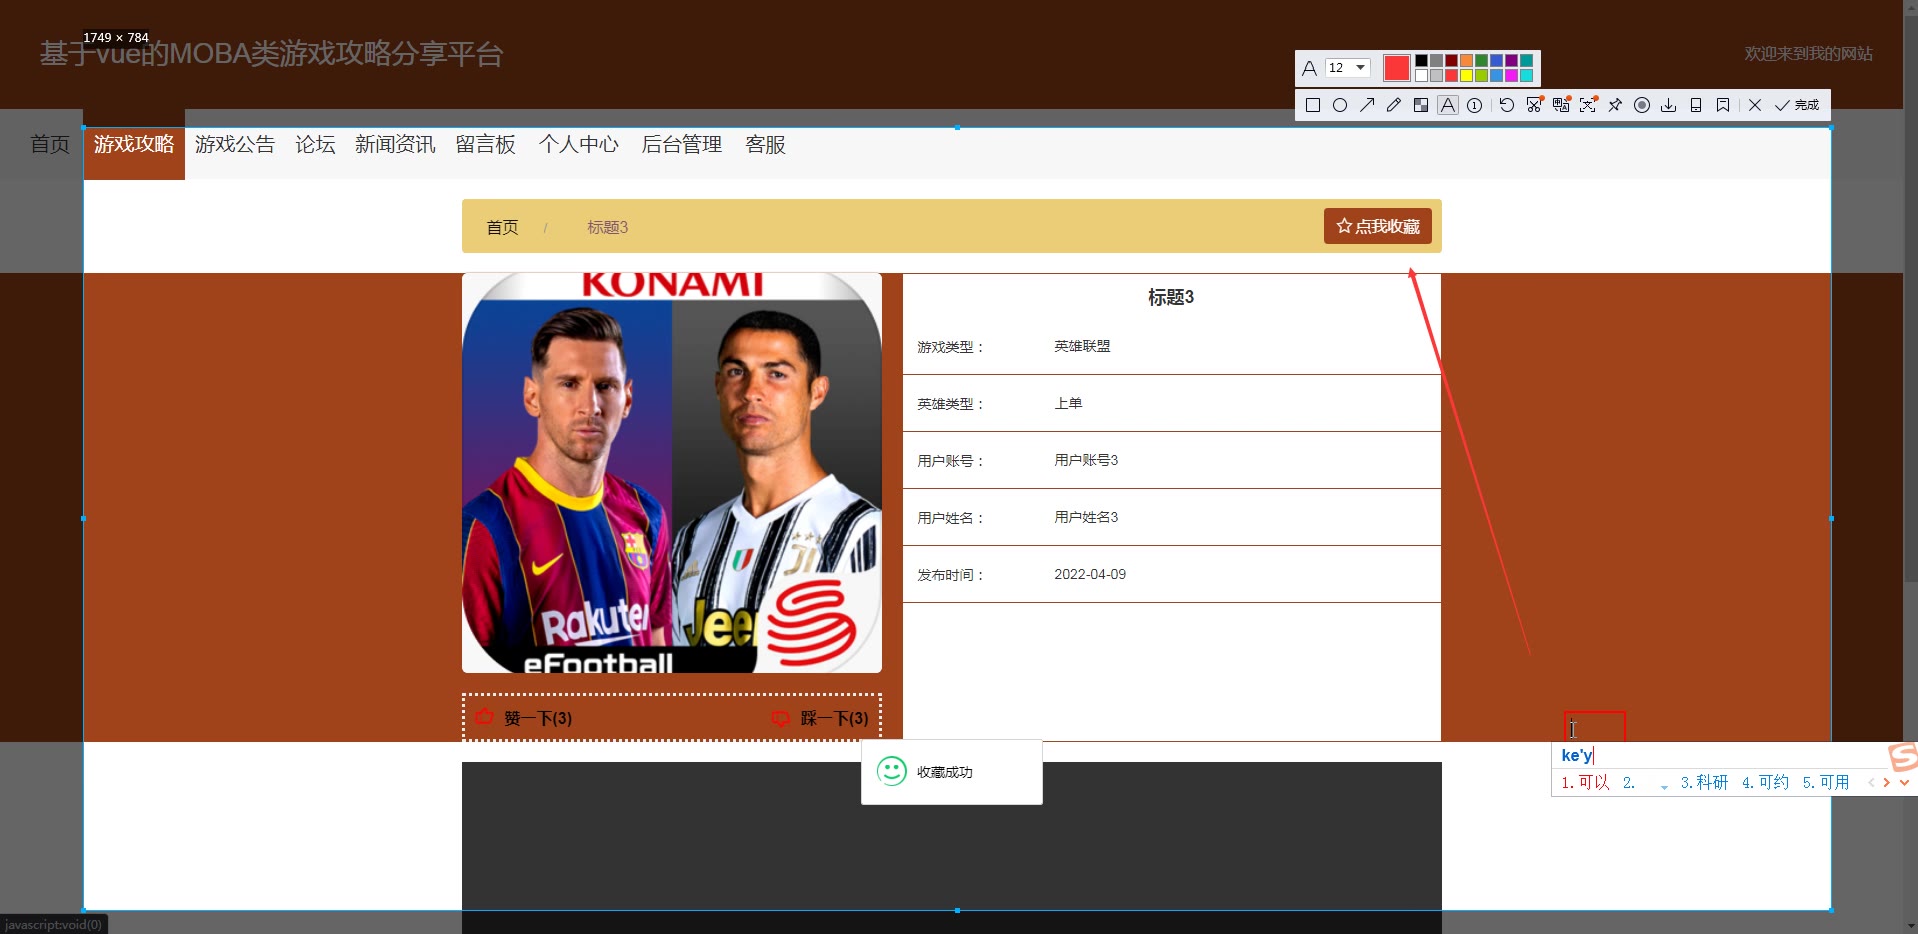Click inside the red annotation text box
Screen dimensions: 1918x934
1595,727
